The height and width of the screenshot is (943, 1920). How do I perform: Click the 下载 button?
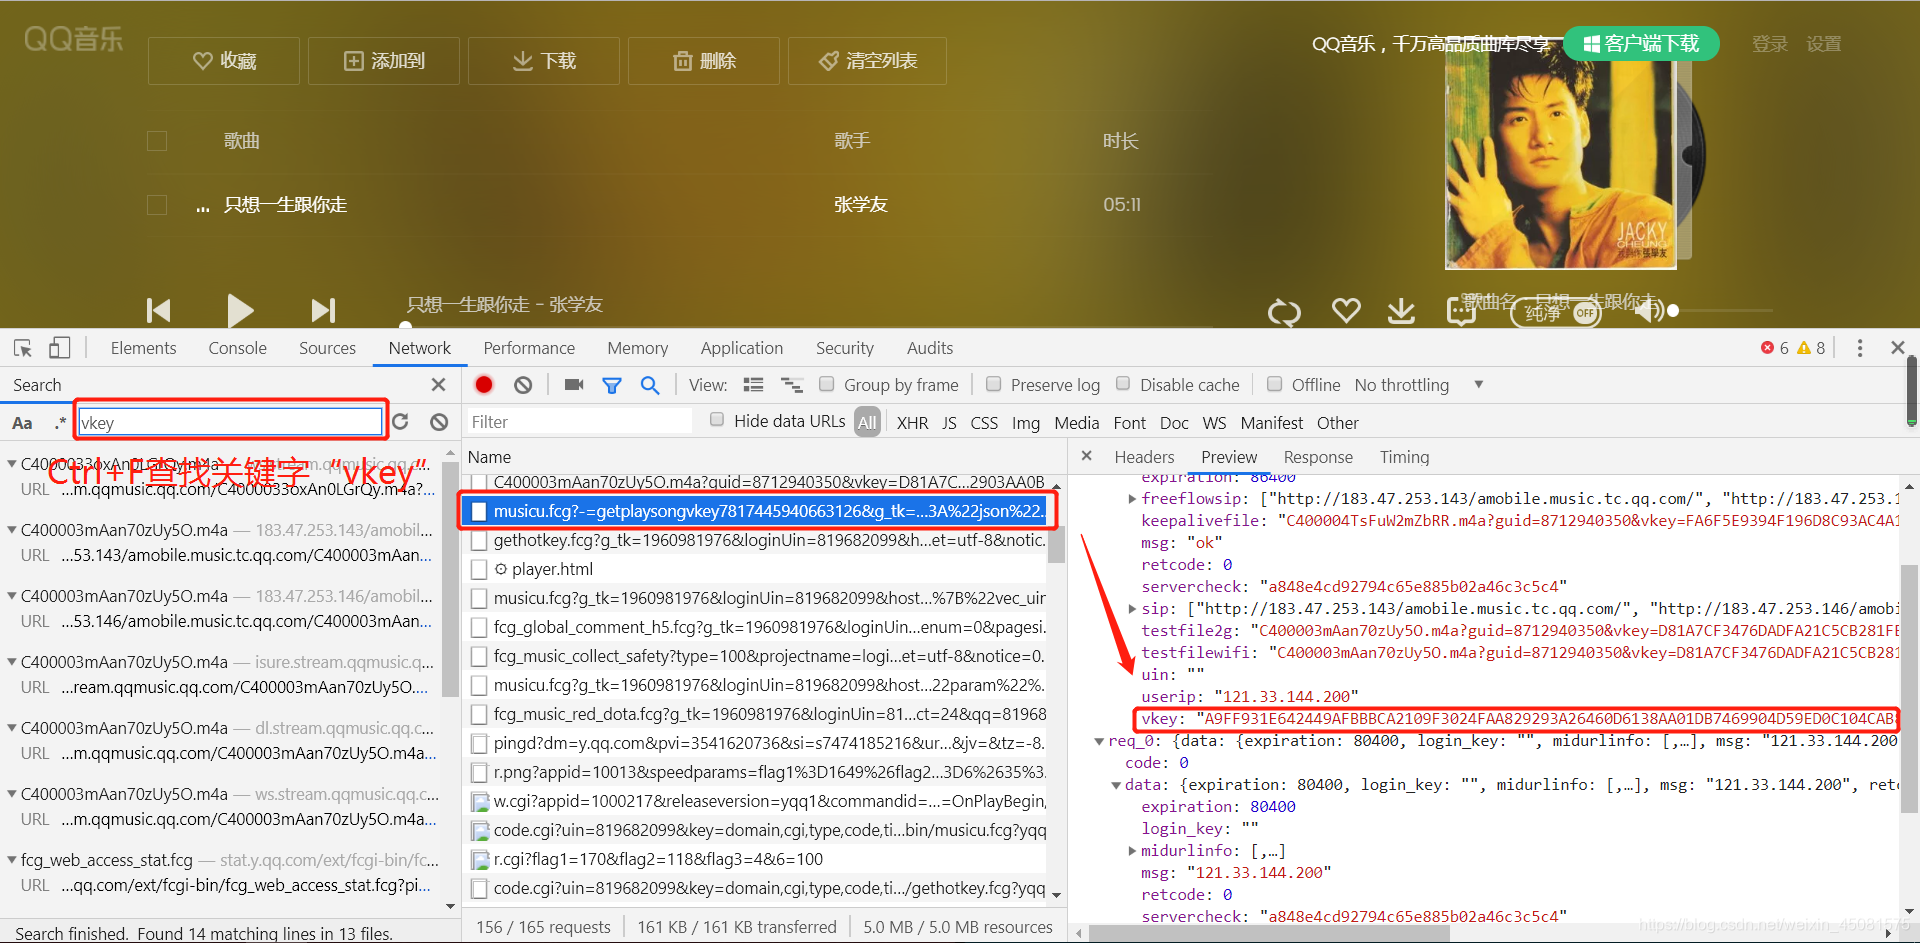544,61
